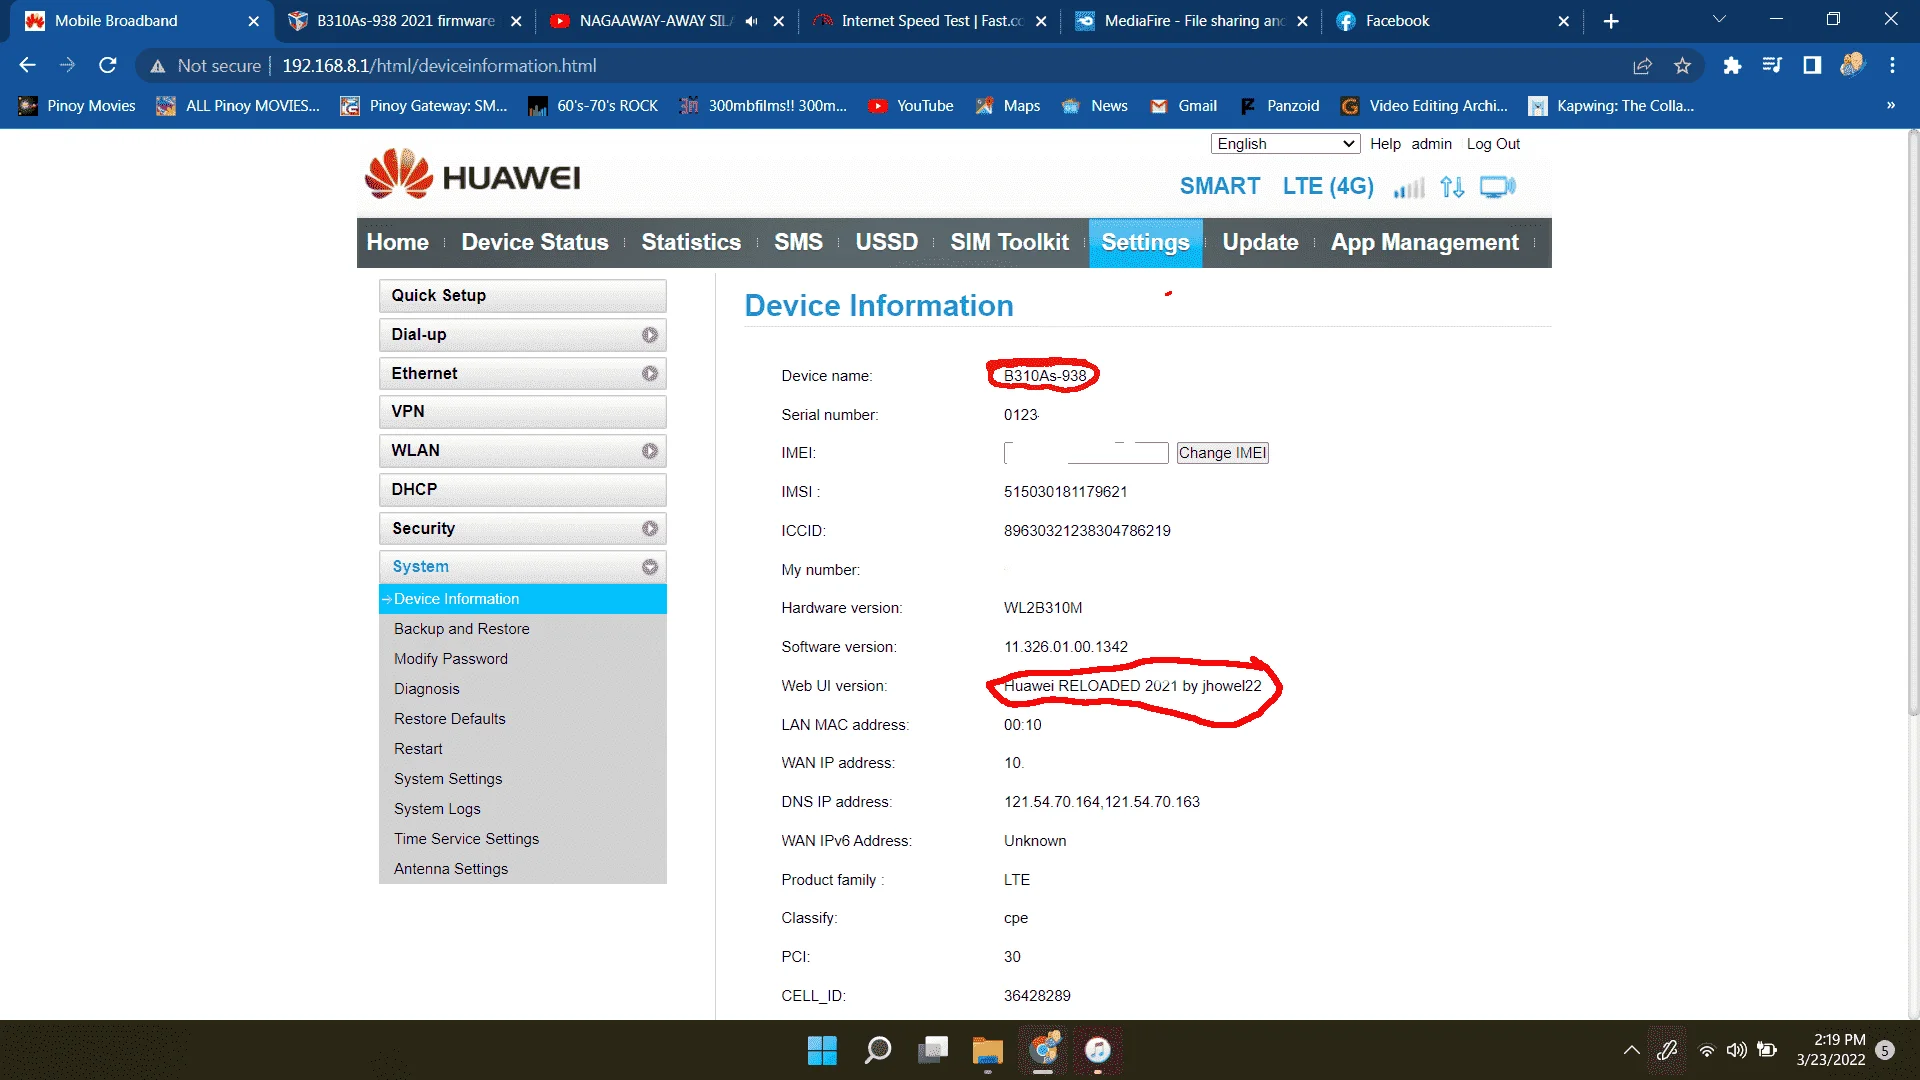The image size is (1920, 1080).
Task: Click the Huawei logo
Action: pyautogui.click(x=472, y=175)
